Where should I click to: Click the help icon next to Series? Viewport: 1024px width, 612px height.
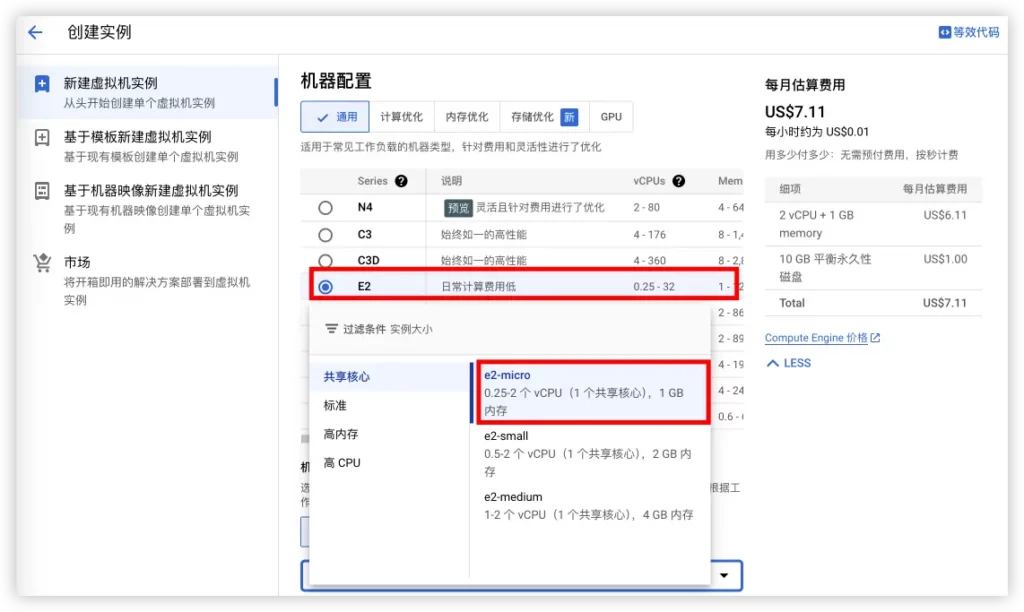(401, 181)
